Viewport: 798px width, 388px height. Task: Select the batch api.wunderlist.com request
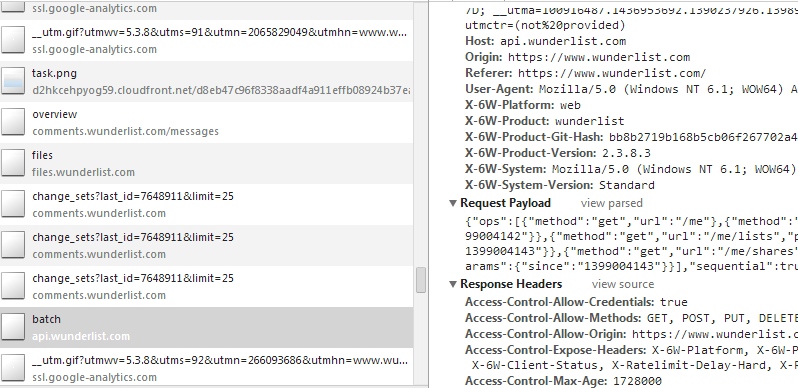(x=207, y=327)
